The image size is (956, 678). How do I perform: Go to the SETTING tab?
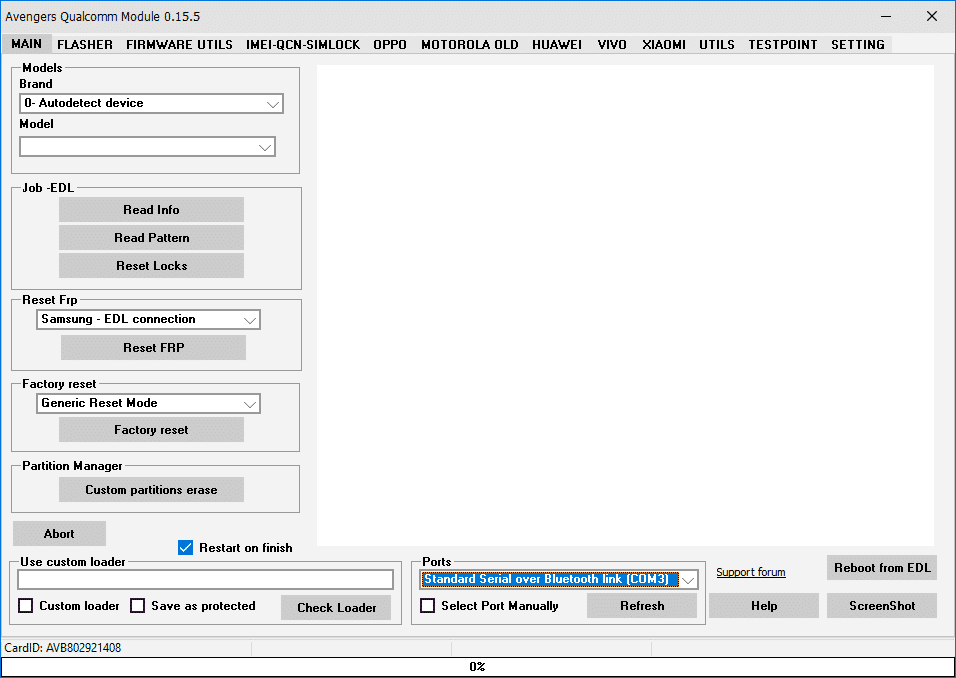click(x=858, y=45)
